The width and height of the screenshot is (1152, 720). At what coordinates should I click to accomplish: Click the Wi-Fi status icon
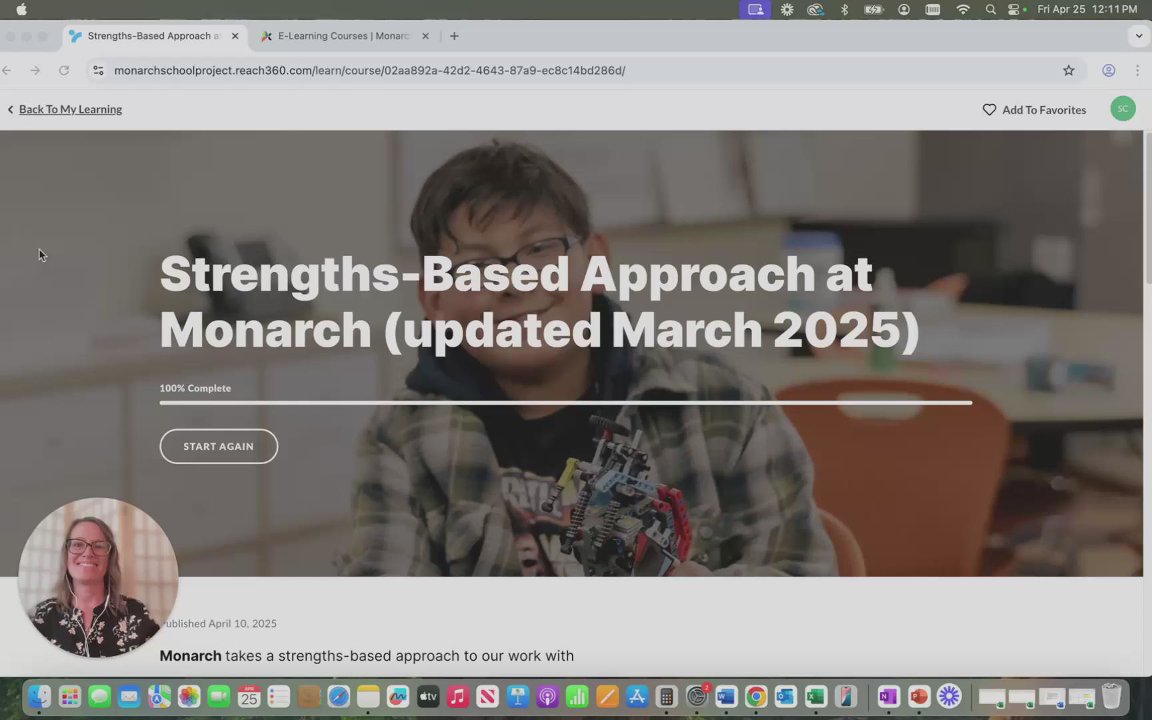(962, 10)
